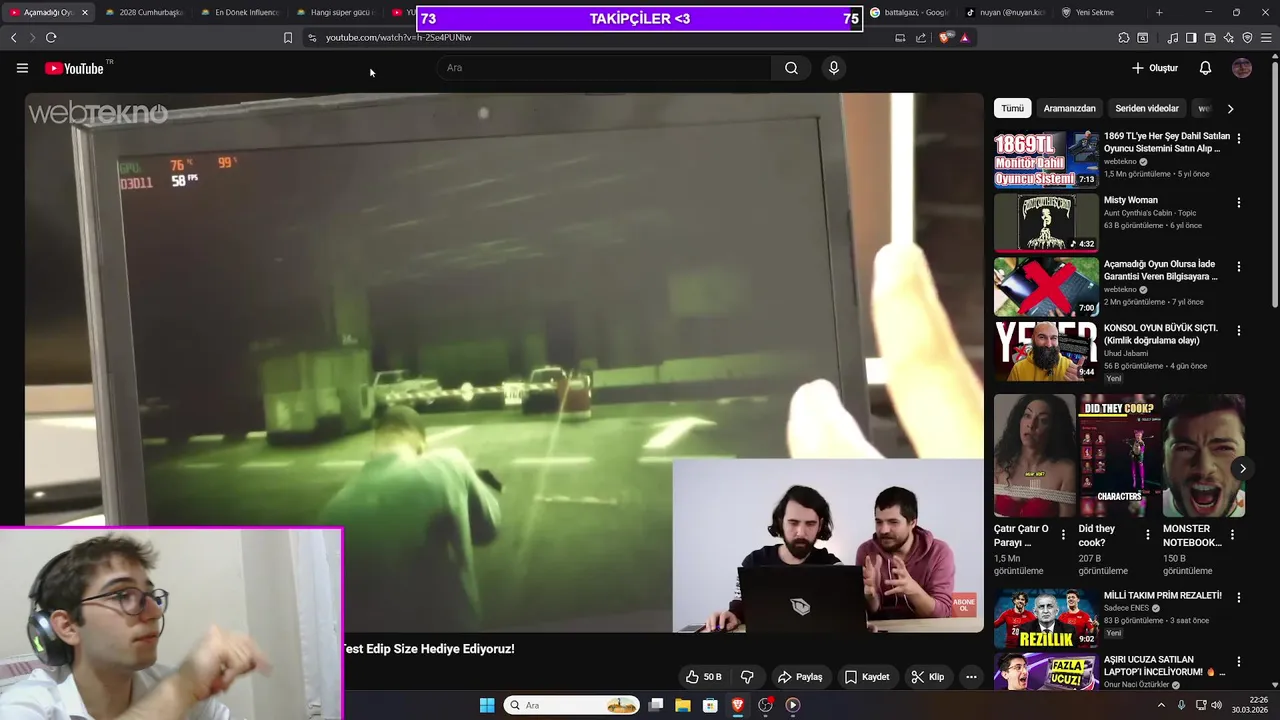Viewport: 1280px width, 720px height.
Task: Open Brave Leo AI sparkle icon
Action: coord(1228,38)
